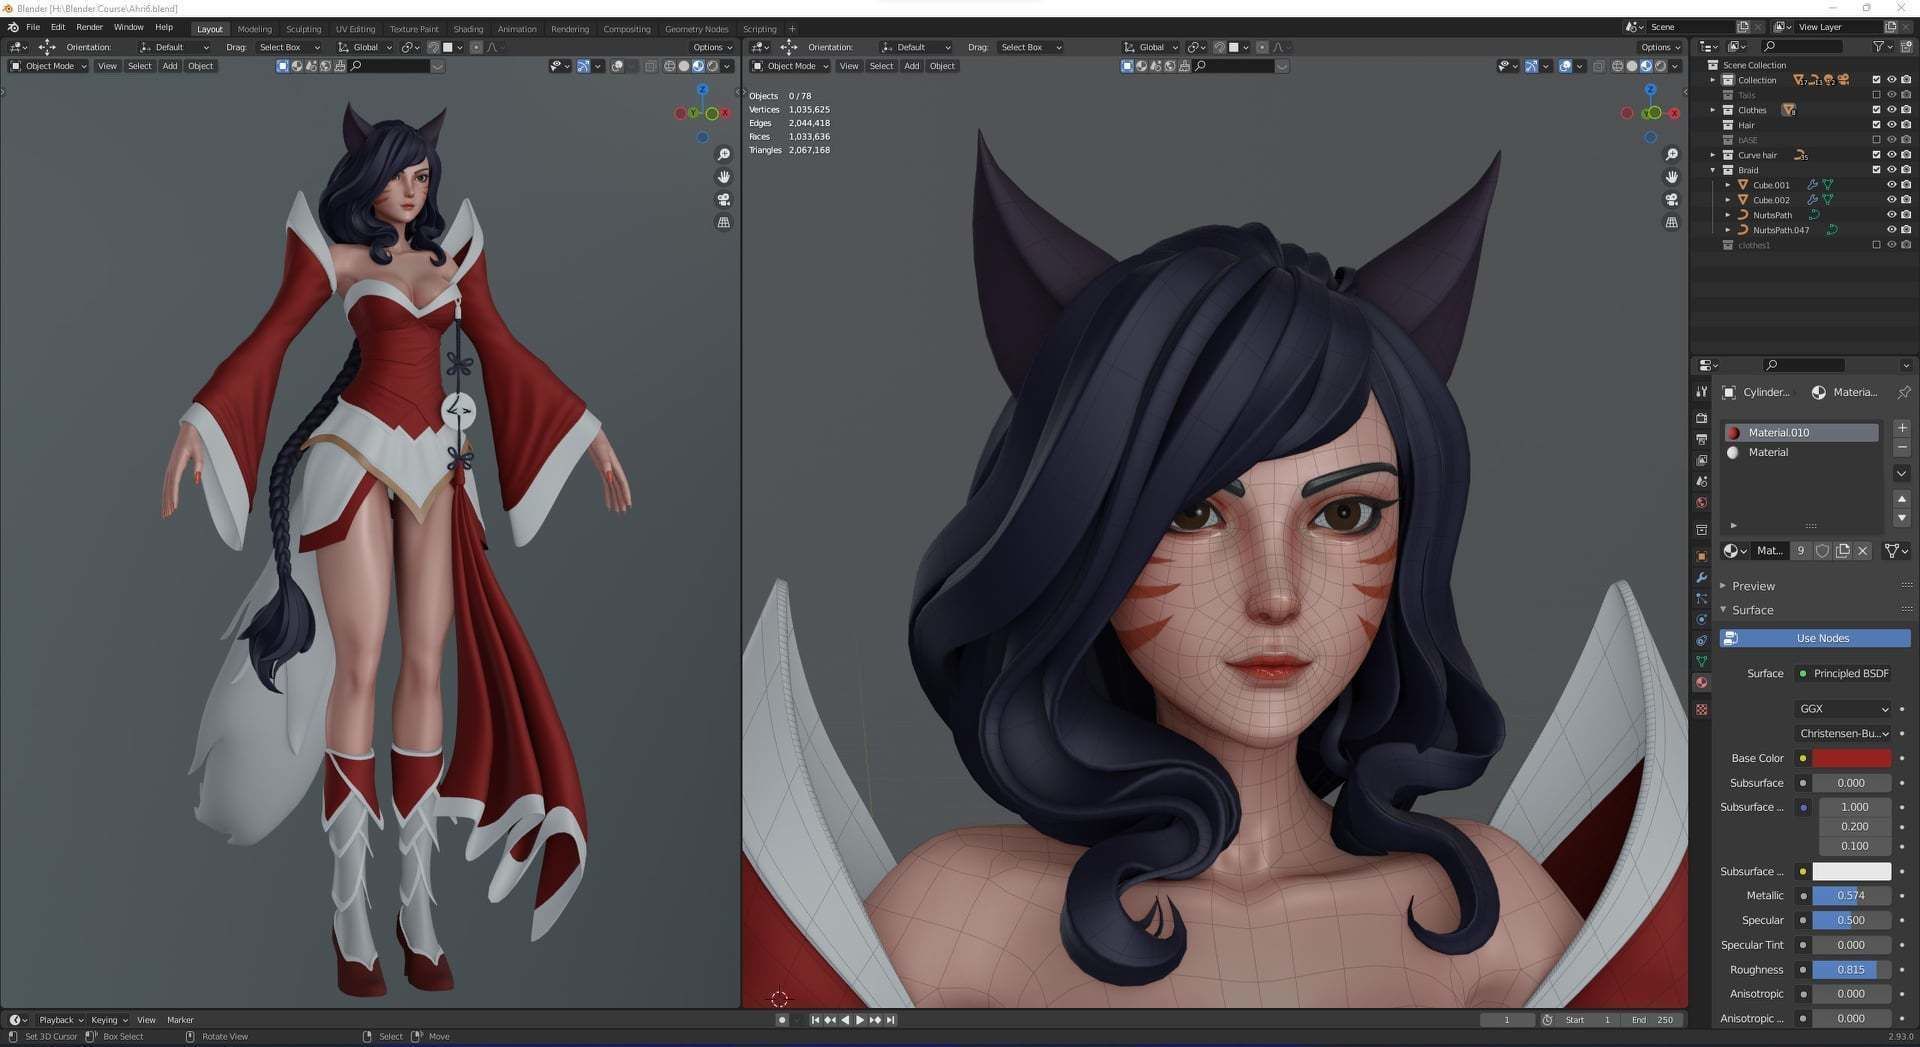Screen dimensions: 1920x1047
Task: Move material slot up
Action: (x=1902, y=498)
